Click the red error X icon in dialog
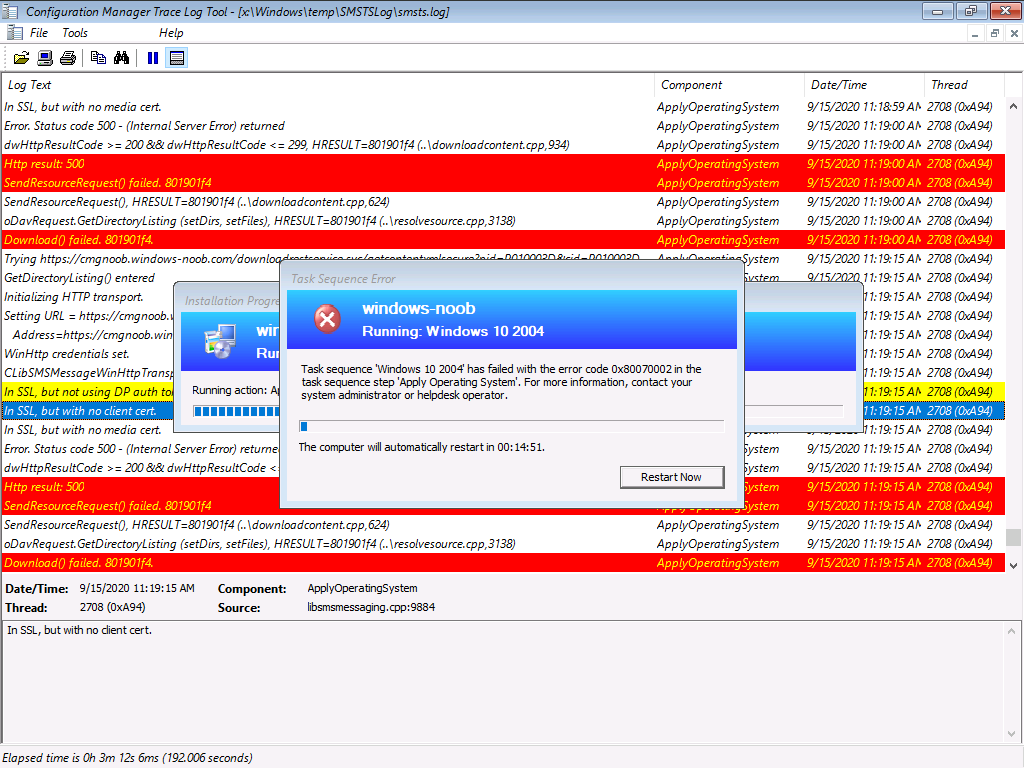 tap(327, 319)
